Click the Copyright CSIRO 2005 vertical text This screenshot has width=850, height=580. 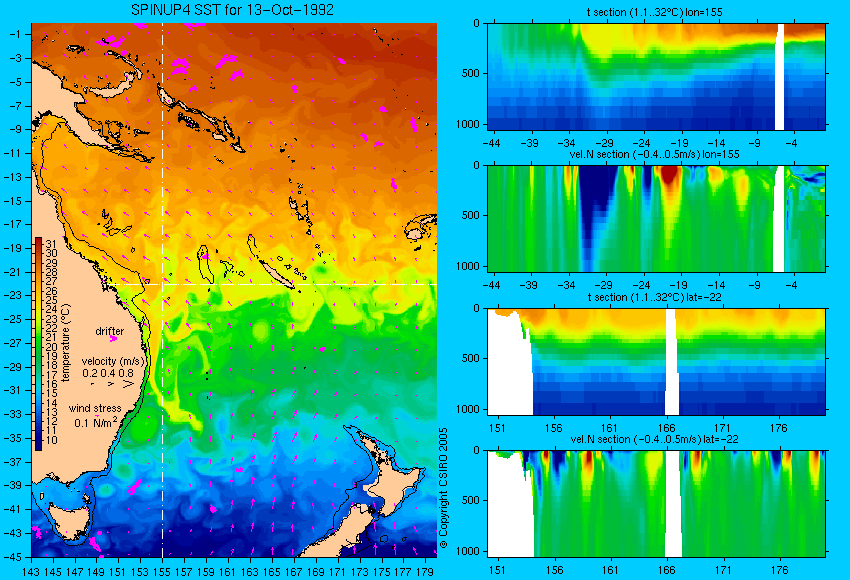click(x=443, y=488)
